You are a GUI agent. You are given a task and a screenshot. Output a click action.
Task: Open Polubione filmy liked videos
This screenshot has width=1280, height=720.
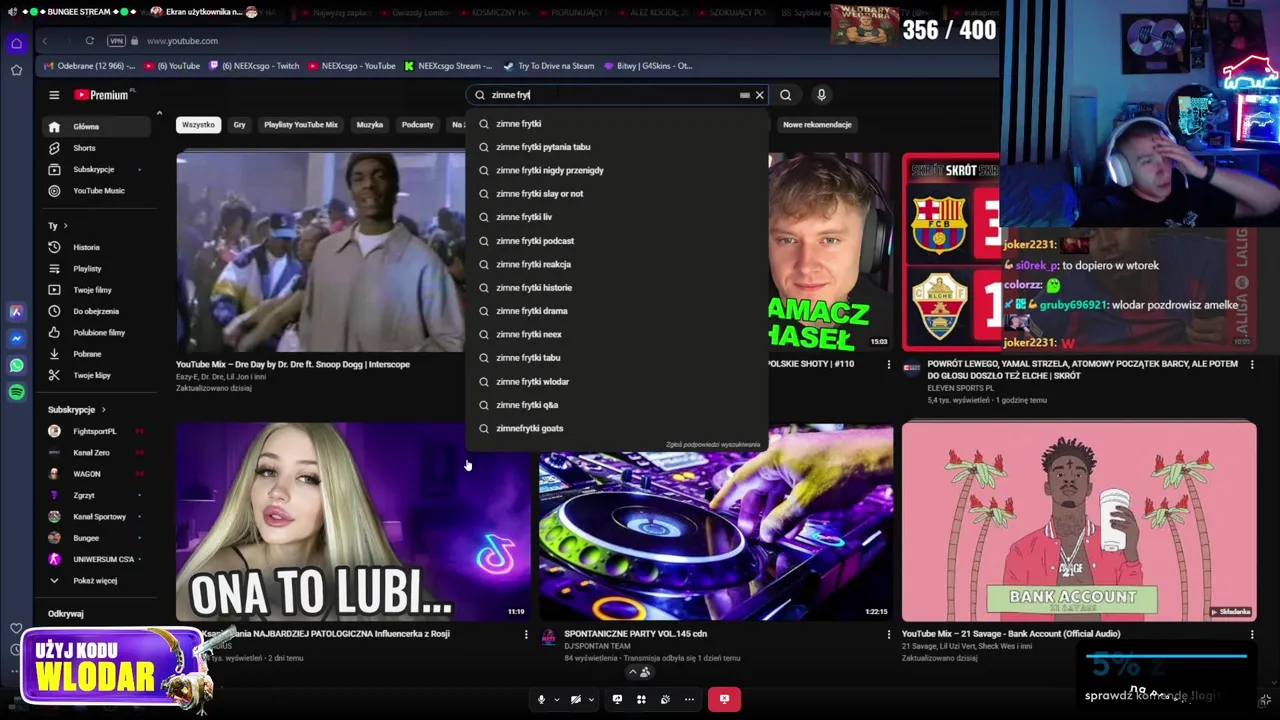[x=95, y=333]
